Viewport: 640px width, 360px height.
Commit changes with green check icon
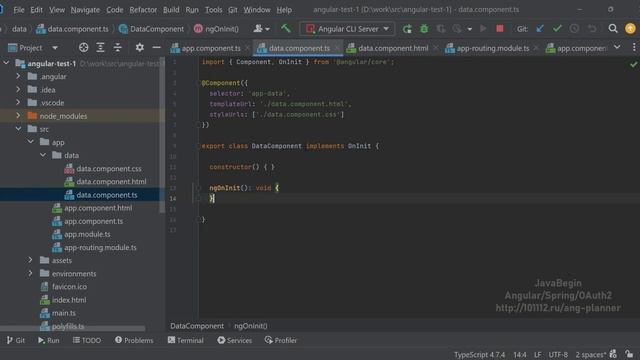[x=557, y=29]
